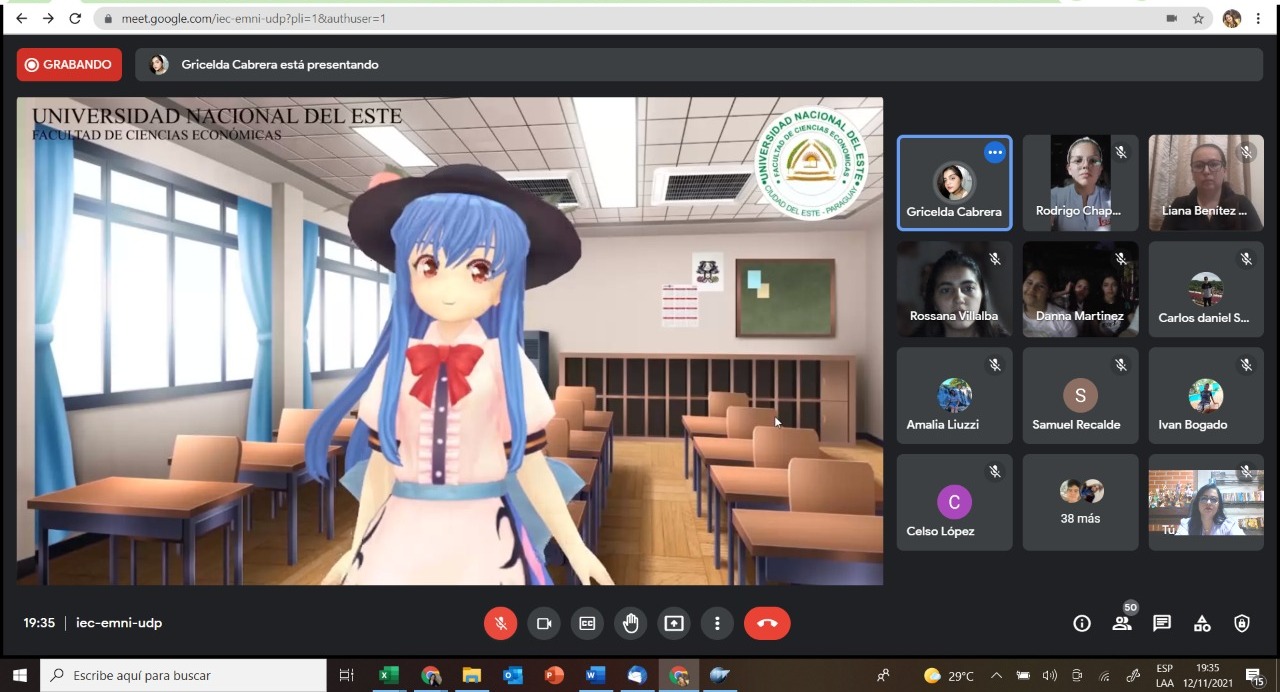Unmute the microphone in the Meet call bar
This screenshot has width=1280, height=692.
coord(501,623)
